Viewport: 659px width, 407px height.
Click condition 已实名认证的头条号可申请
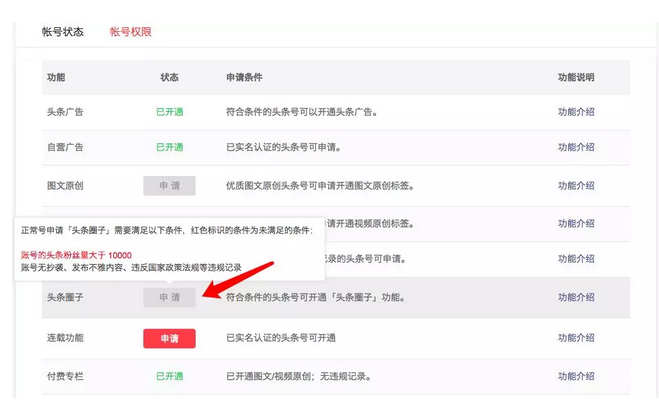(x=284, y=147)
